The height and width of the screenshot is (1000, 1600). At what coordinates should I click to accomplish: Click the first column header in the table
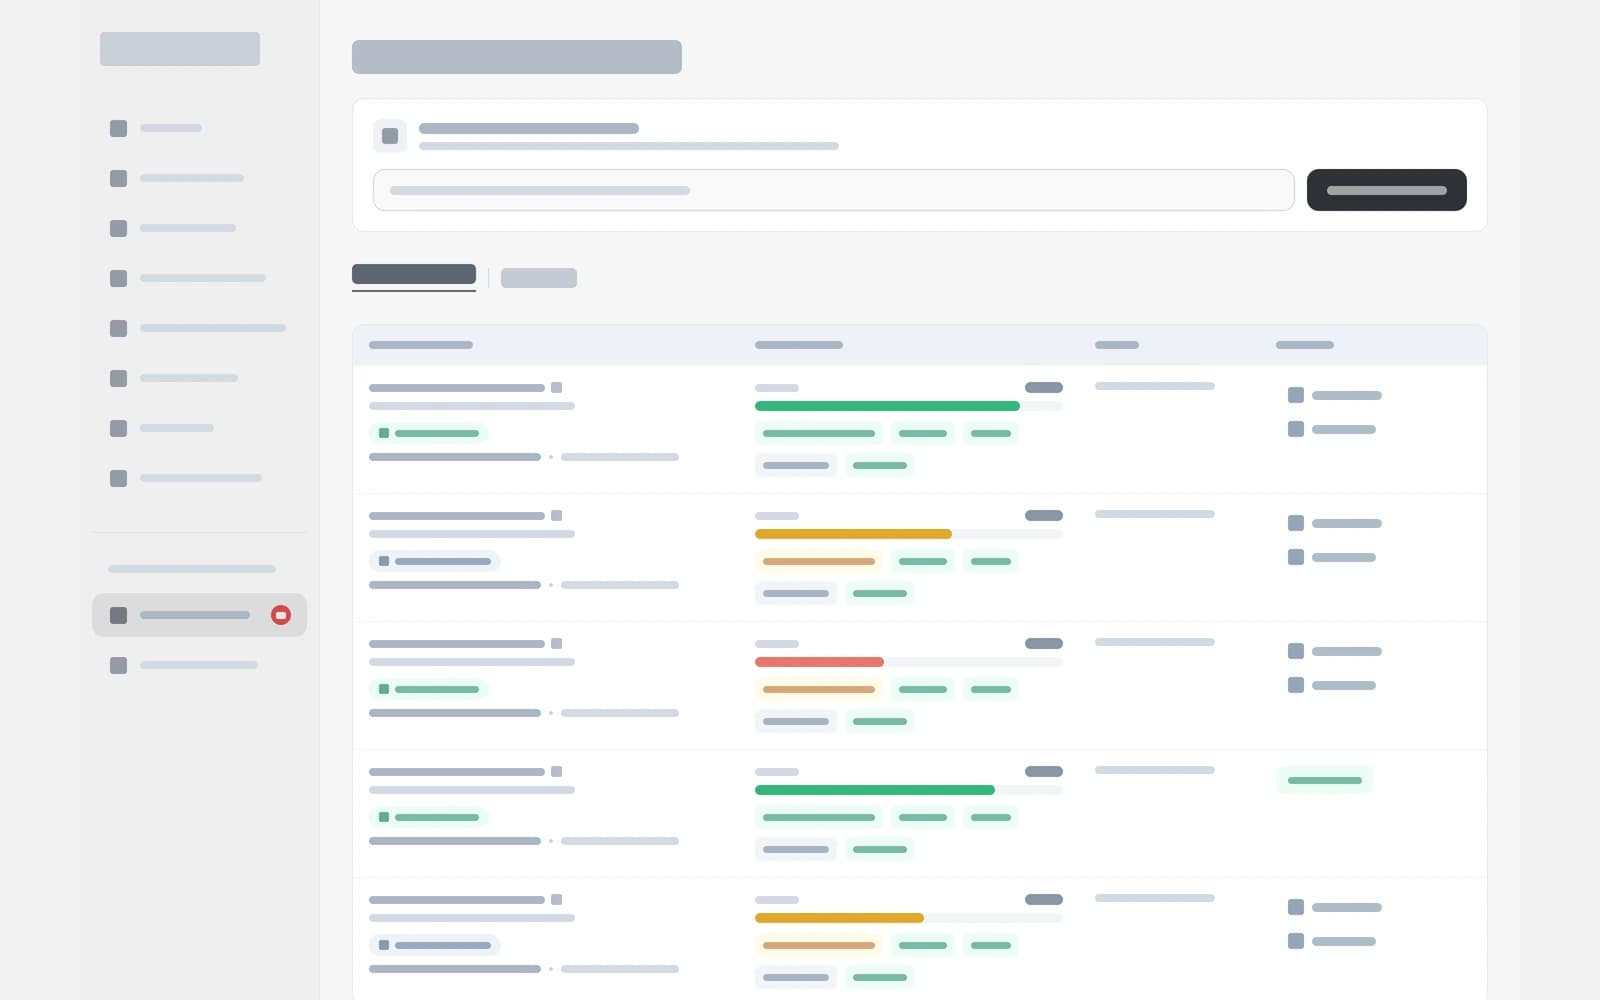pyautogui.click(x=421, y=345)
